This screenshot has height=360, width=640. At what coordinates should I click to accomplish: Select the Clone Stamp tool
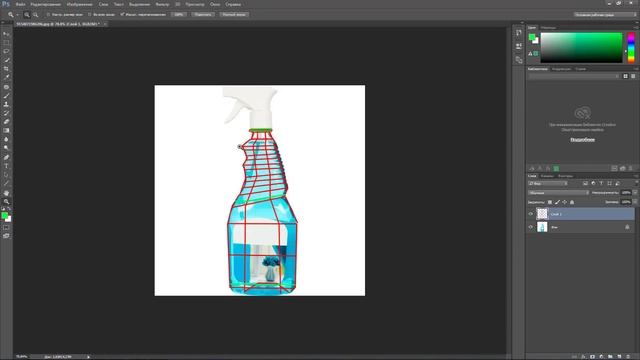coord(6,104)
